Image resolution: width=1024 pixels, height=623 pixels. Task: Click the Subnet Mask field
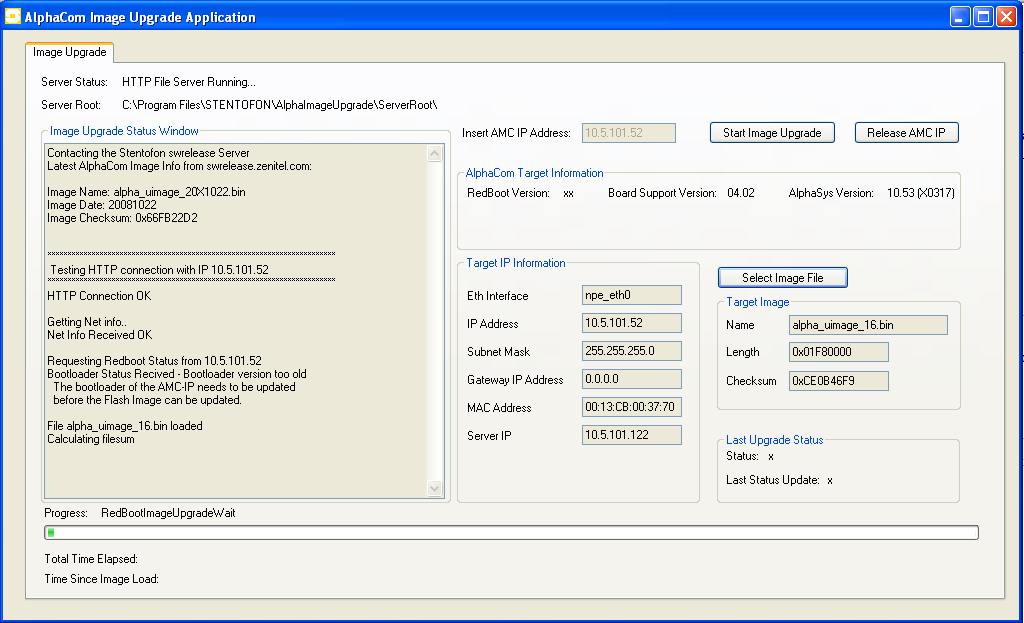point(631,351)
